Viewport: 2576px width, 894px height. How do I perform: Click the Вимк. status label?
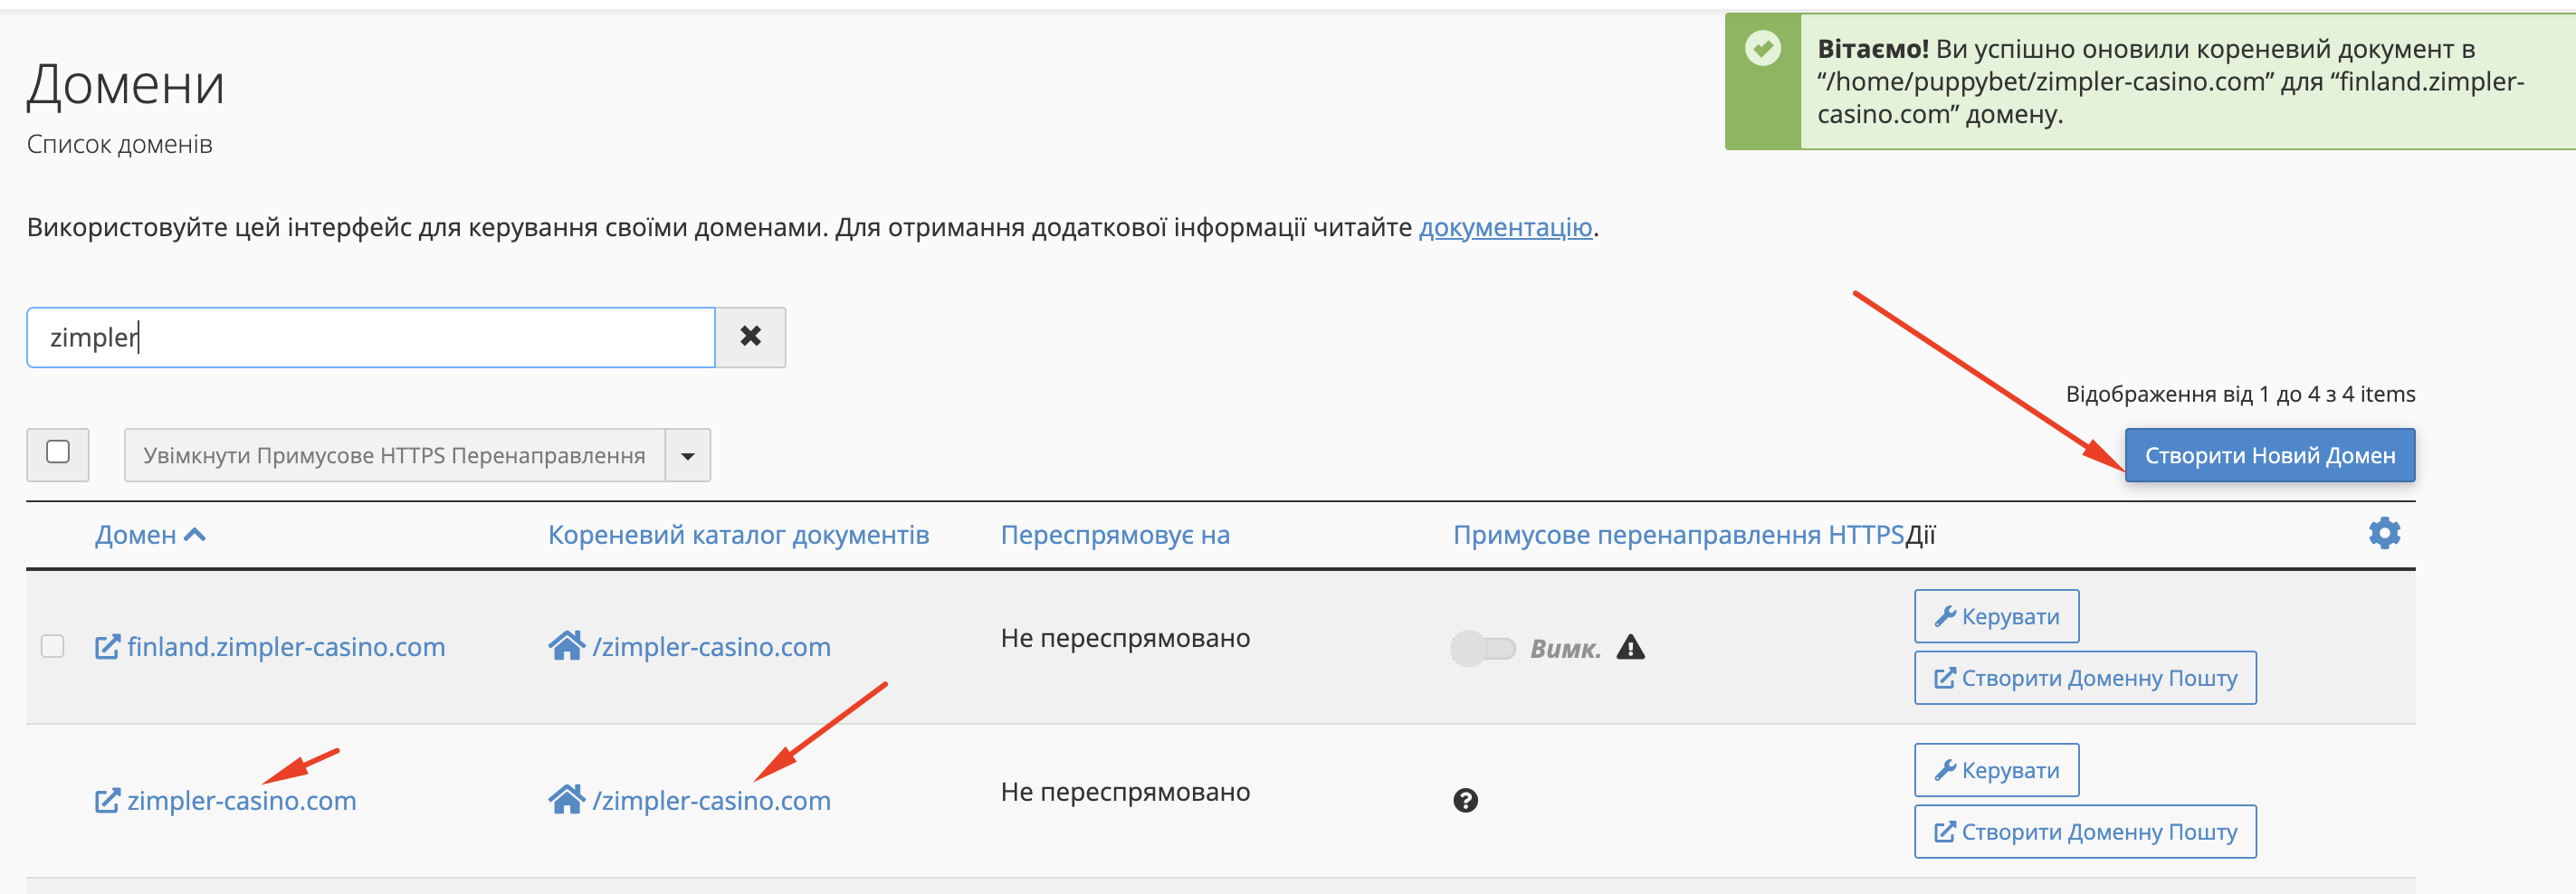1565,649
